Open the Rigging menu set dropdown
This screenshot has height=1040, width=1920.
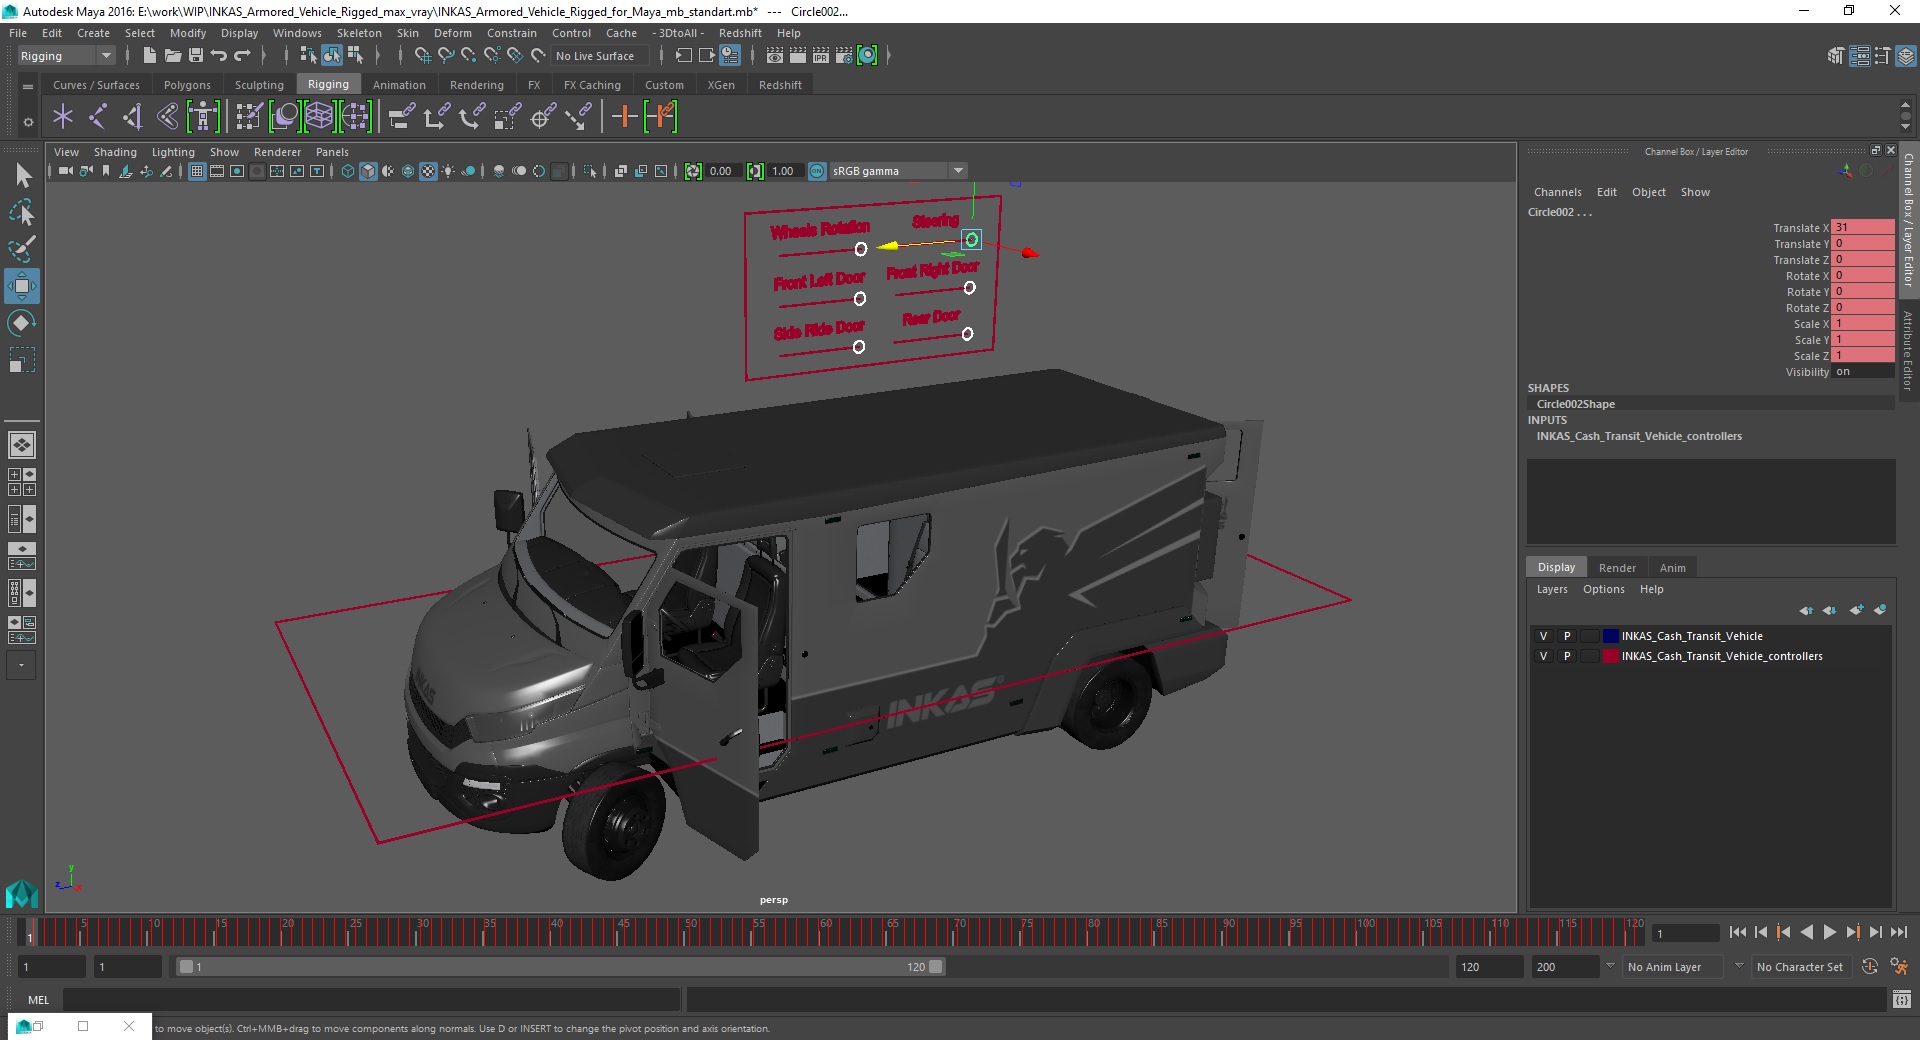click(66, 56)
